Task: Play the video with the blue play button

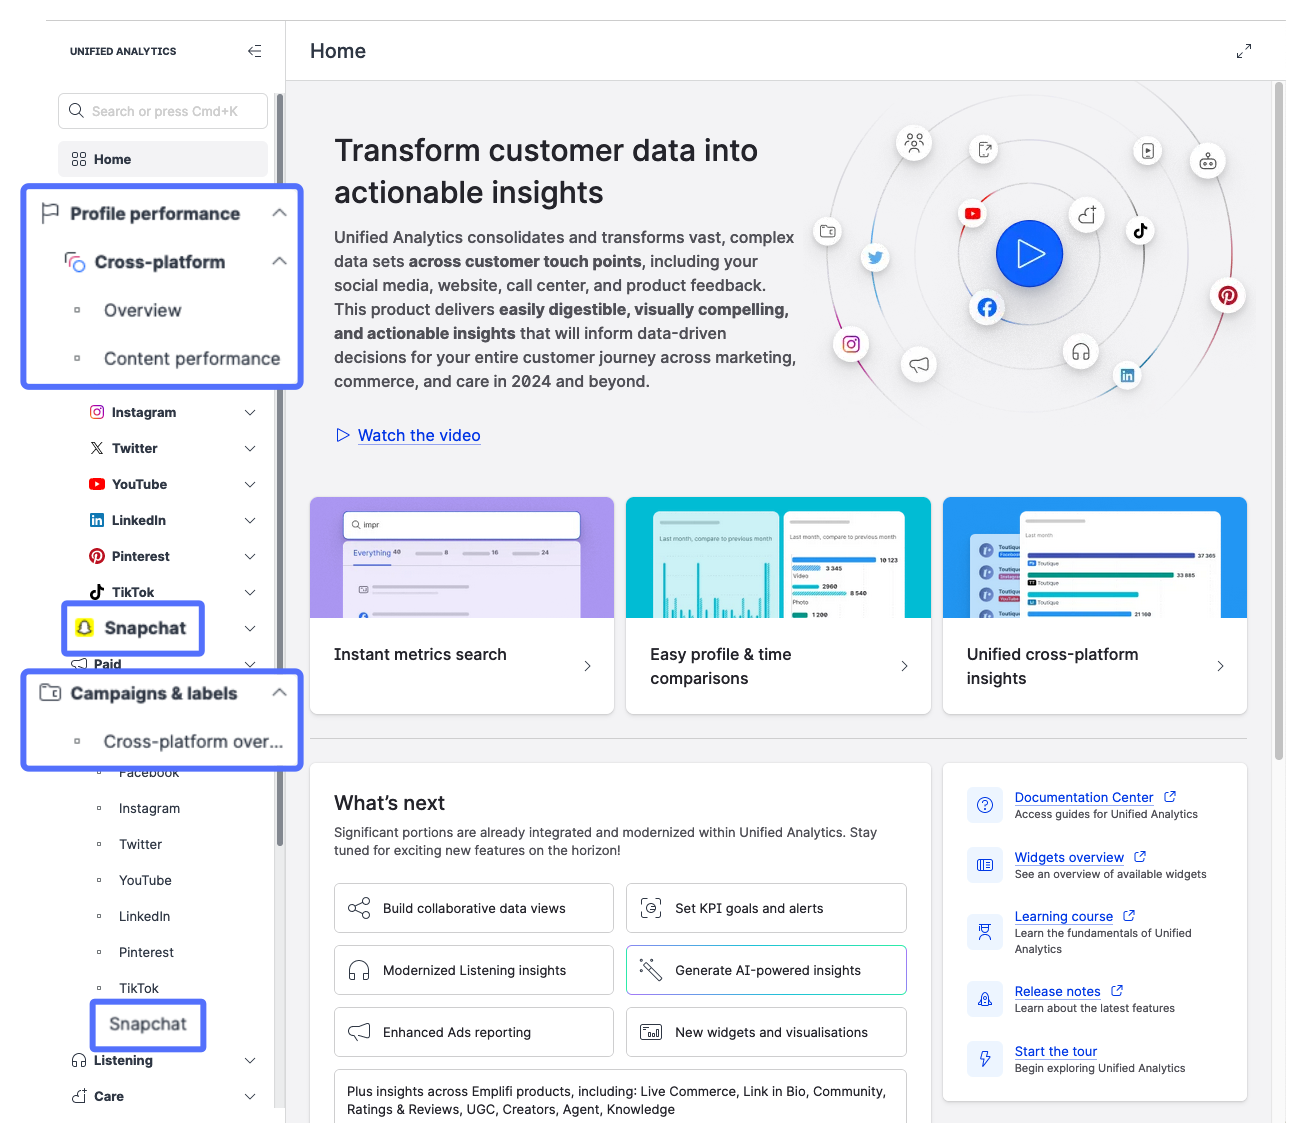Action: pos(1029,254)
